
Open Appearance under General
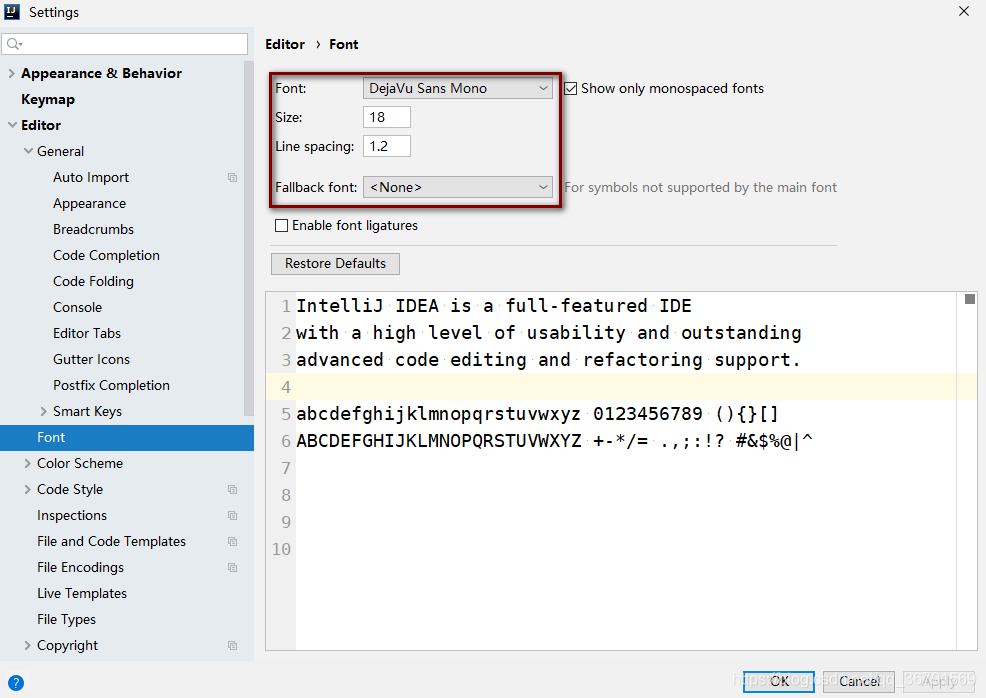pyautogui.click(x=89, y=204)
